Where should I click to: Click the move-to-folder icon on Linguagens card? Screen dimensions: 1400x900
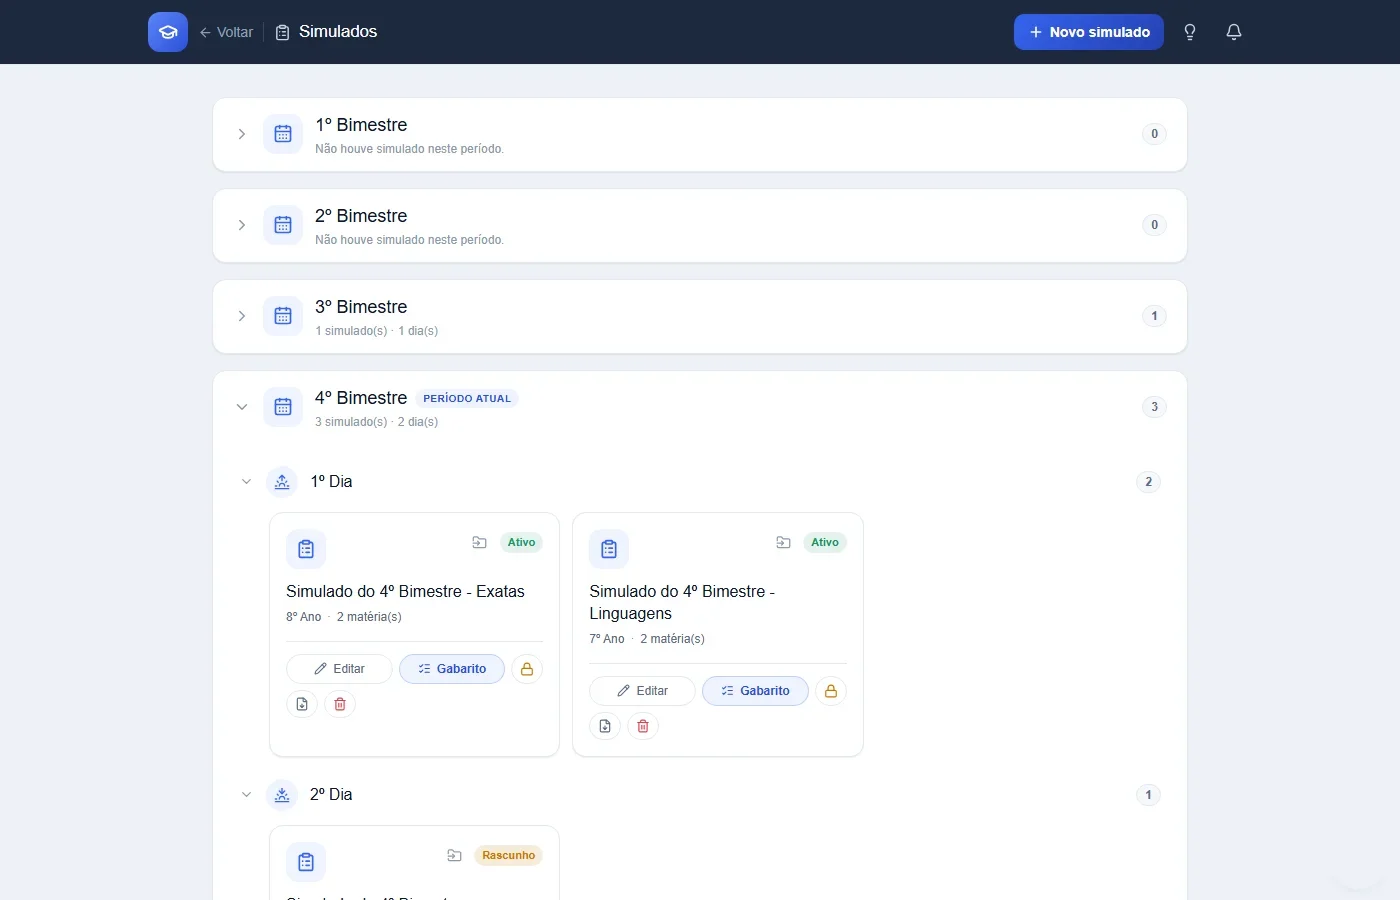pos(784,543)
